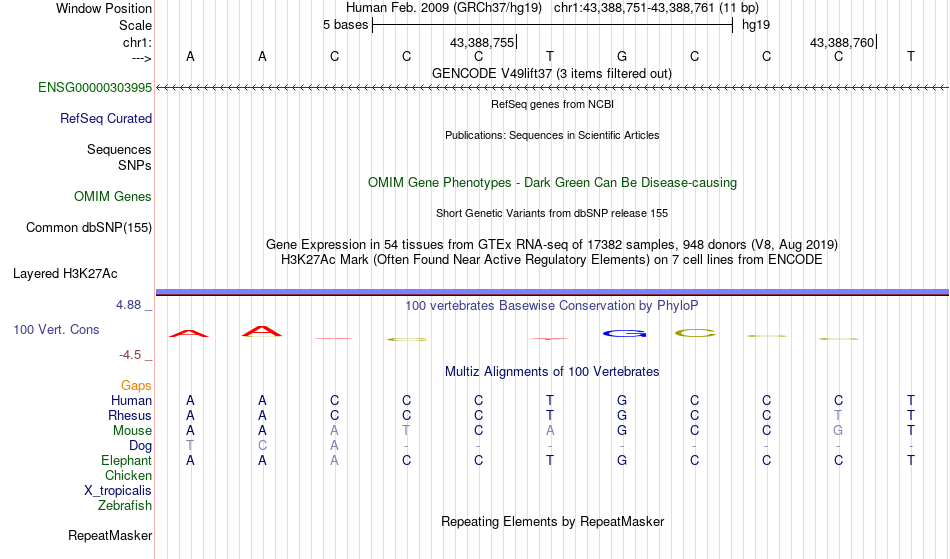The width and height of the screenshot is (950, 559).
Task: Click the H3K27Ac Mark ENCODE title
Action: click(552, 260)
